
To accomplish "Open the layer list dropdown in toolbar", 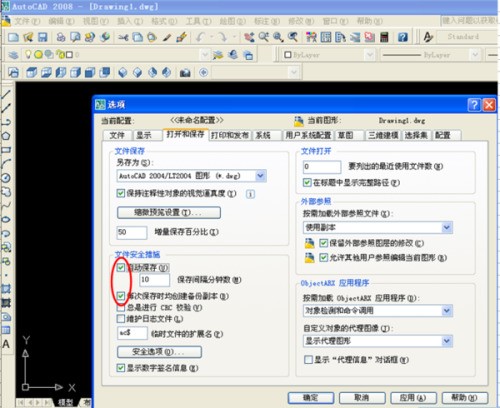I will [205, 55].
